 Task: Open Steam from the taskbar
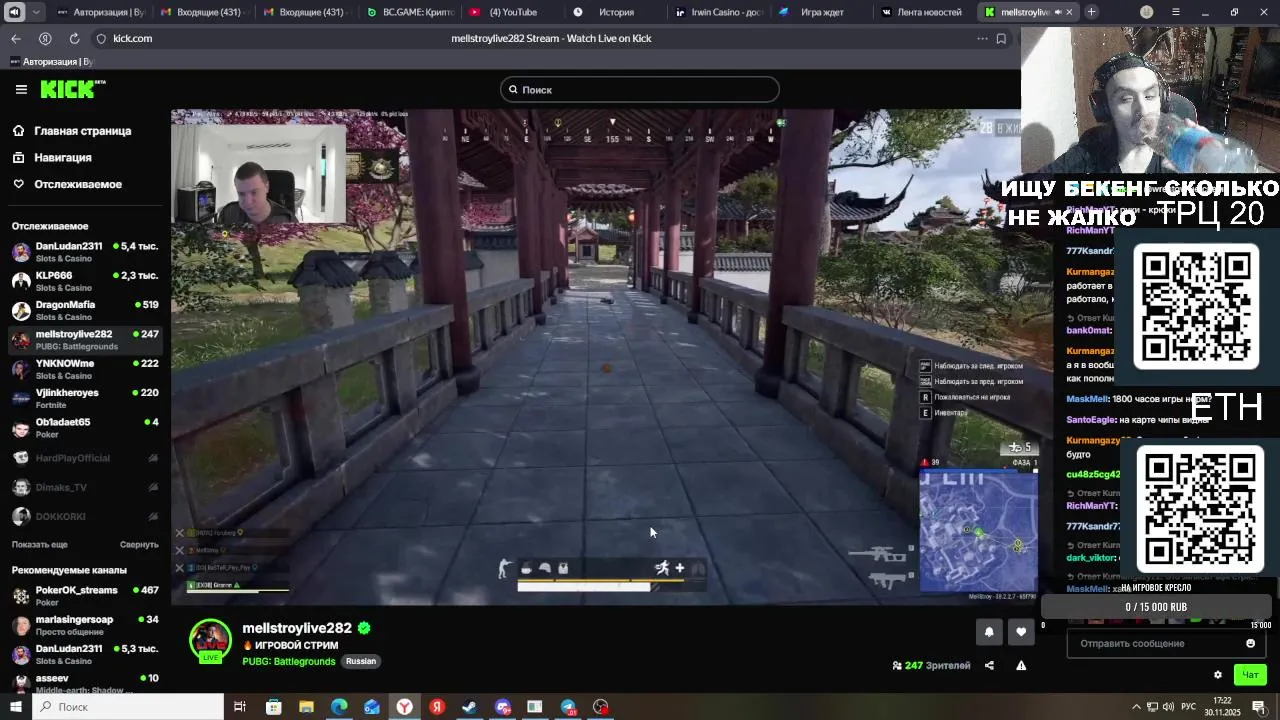pyautogui.click(x=470, y=707)
